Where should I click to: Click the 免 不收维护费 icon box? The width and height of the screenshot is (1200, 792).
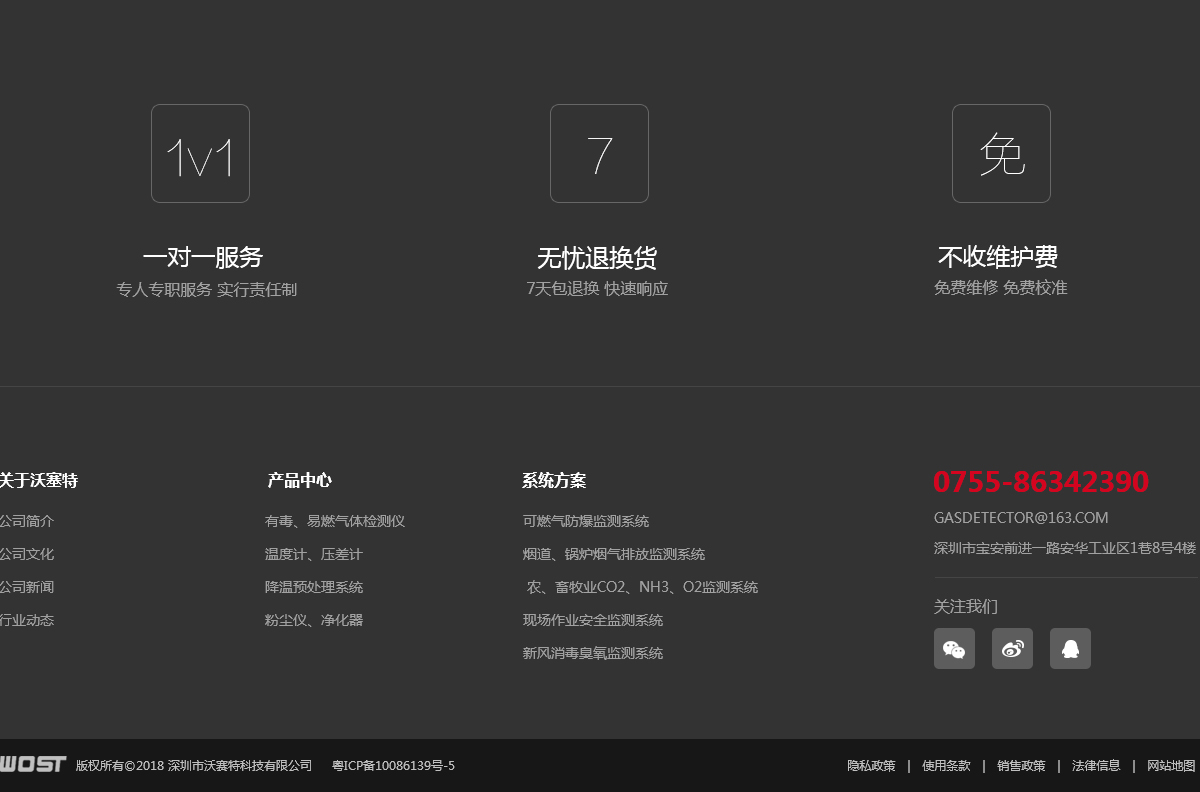(1001, 153)
